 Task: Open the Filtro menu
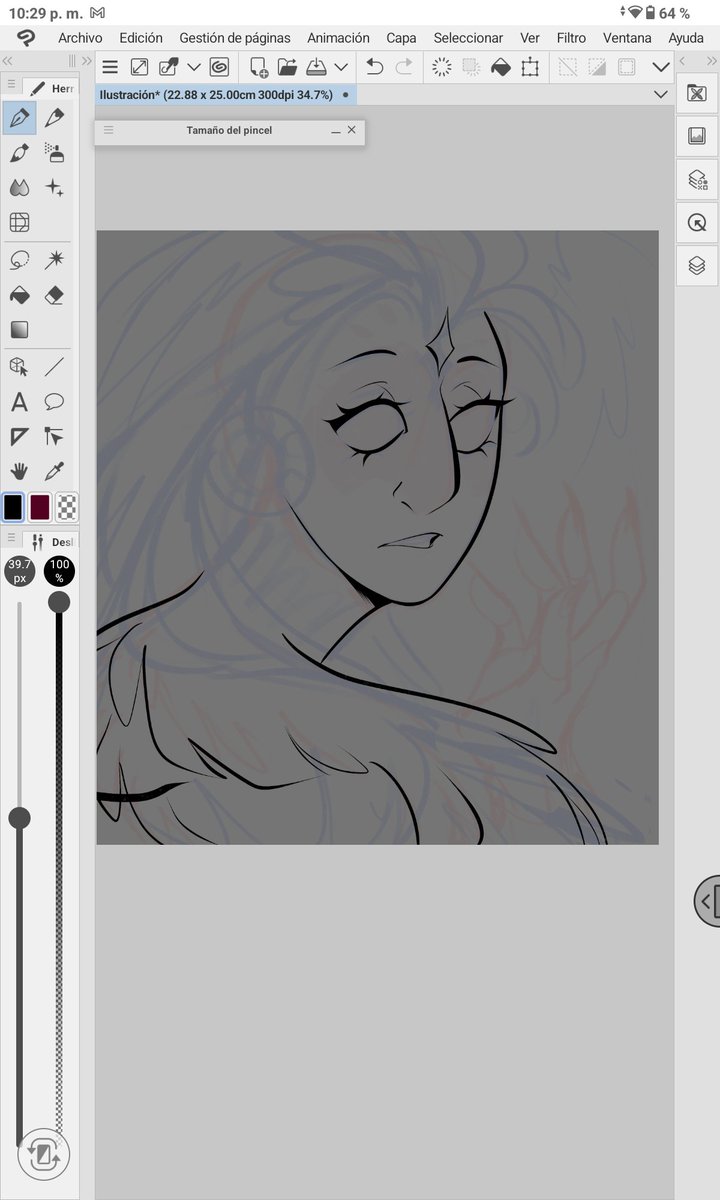coord(571,38)
